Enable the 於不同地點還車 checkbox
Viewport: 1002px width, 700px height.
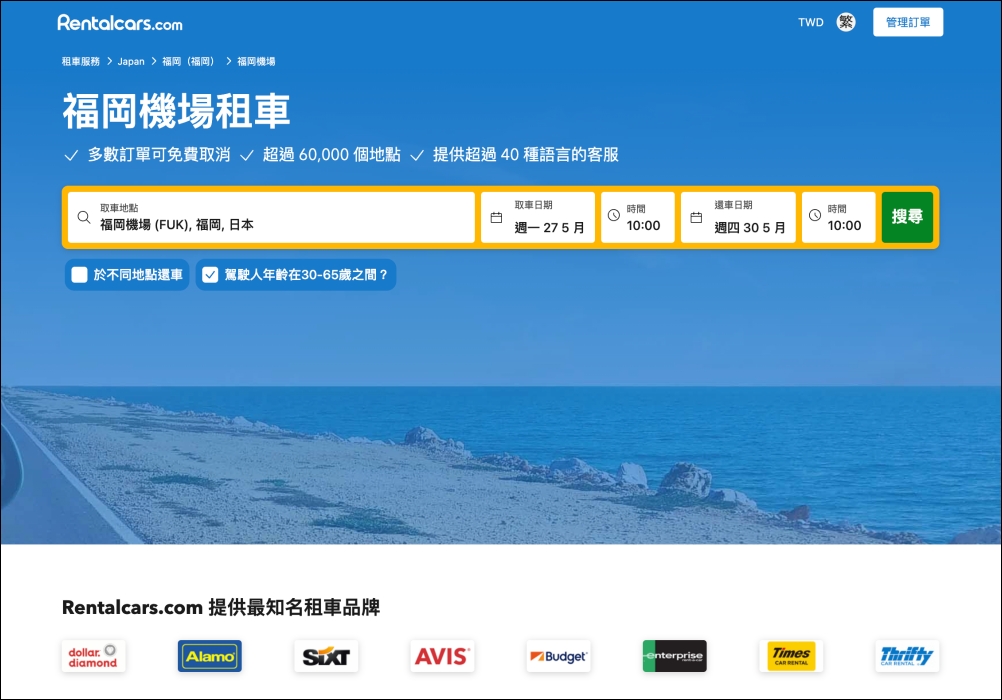click(79, 275)
